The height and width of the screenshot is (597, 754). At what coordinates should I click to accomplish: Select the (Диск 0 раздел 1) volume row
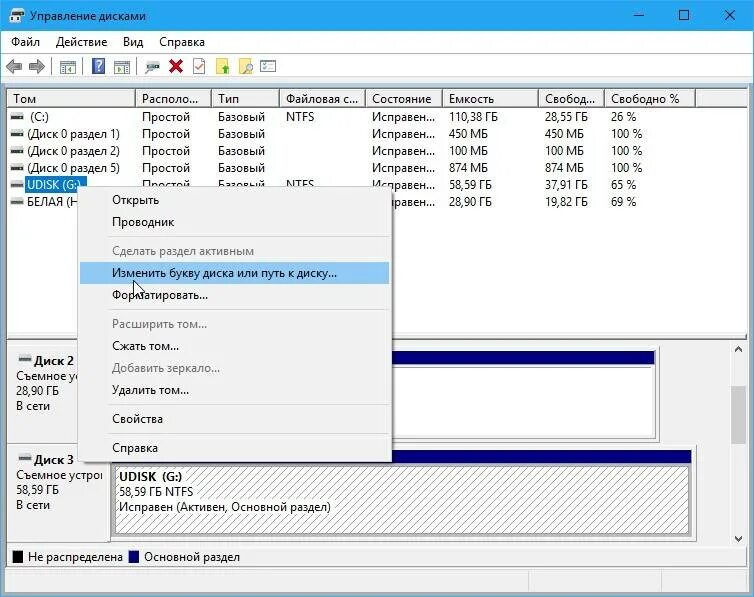[x=377, y=134]
